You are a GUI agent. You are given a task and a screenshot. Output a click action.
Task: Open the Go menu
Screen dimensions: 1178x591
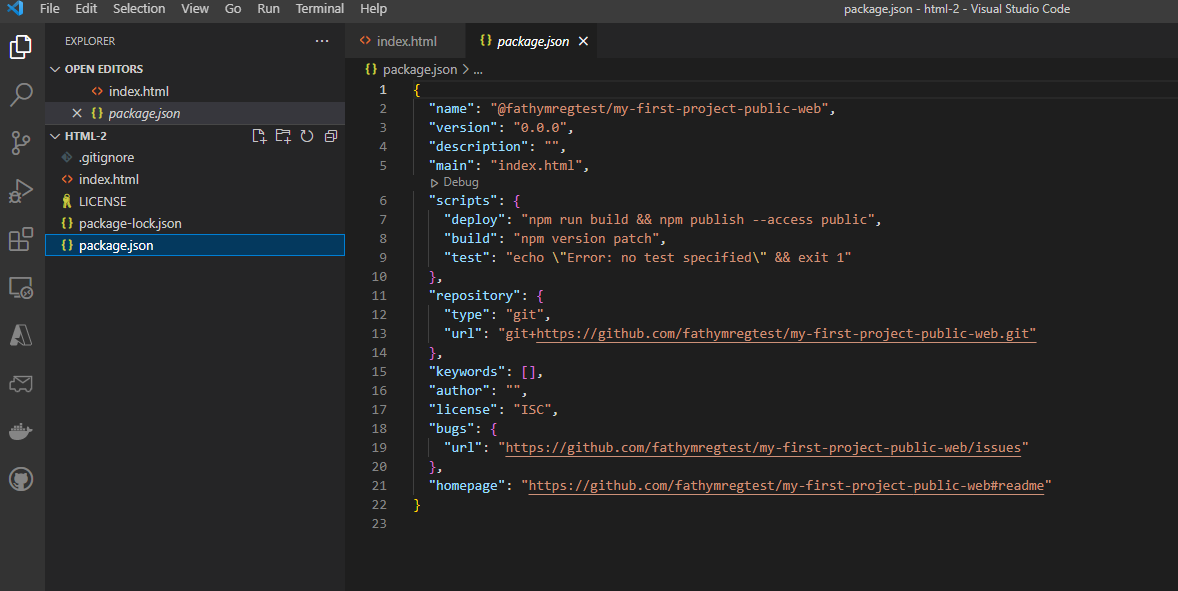233,9
